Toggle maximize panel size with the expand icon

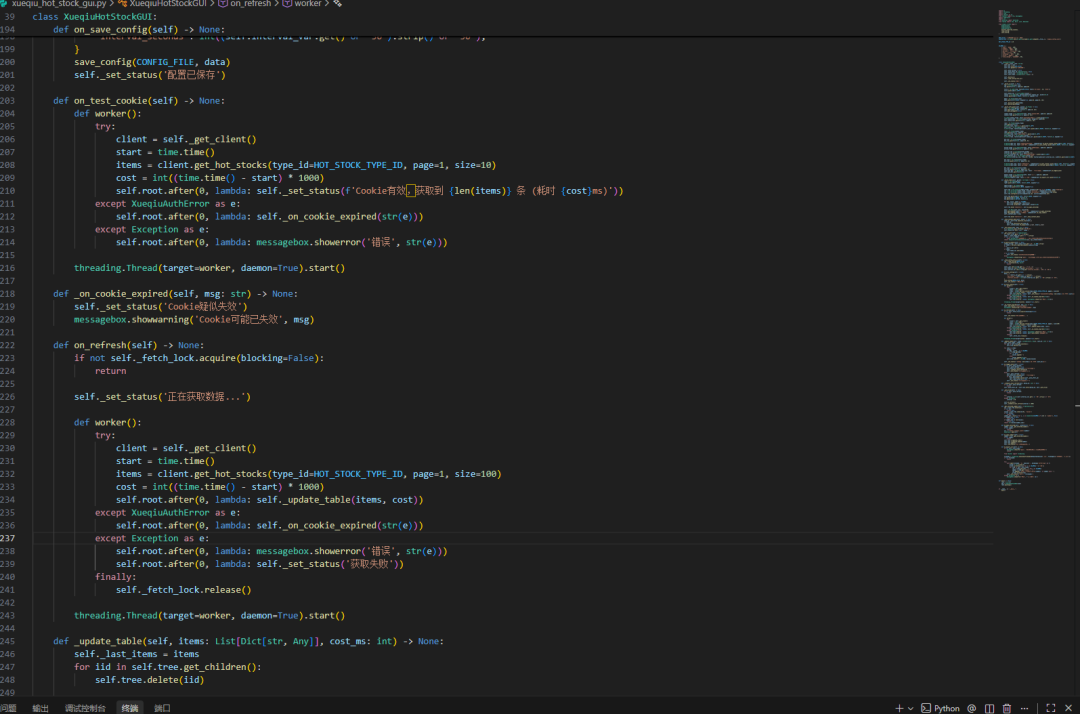point(1051,708)
